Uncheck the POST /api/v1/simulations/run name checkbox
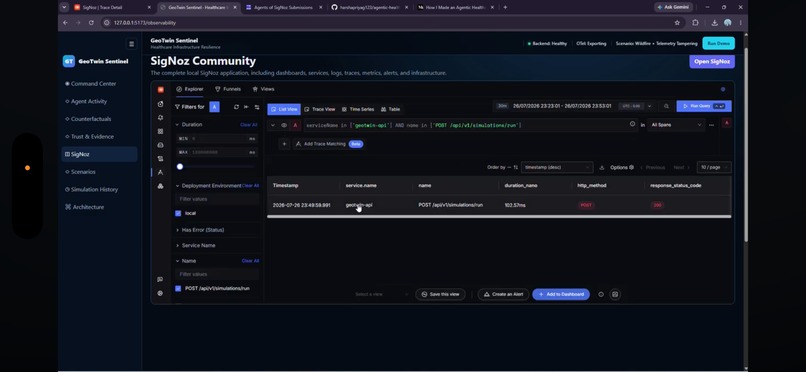 178,289
